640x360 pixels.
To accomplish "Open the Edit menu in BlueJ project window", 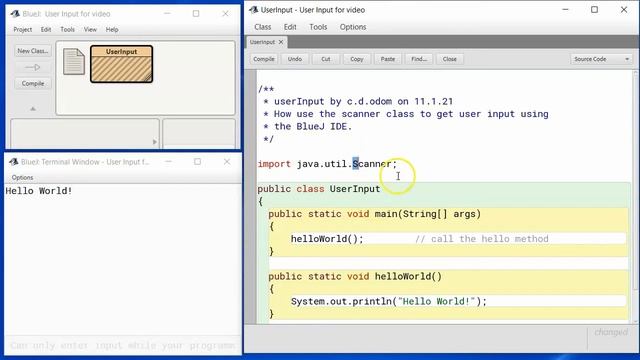I will click(46, 29).
